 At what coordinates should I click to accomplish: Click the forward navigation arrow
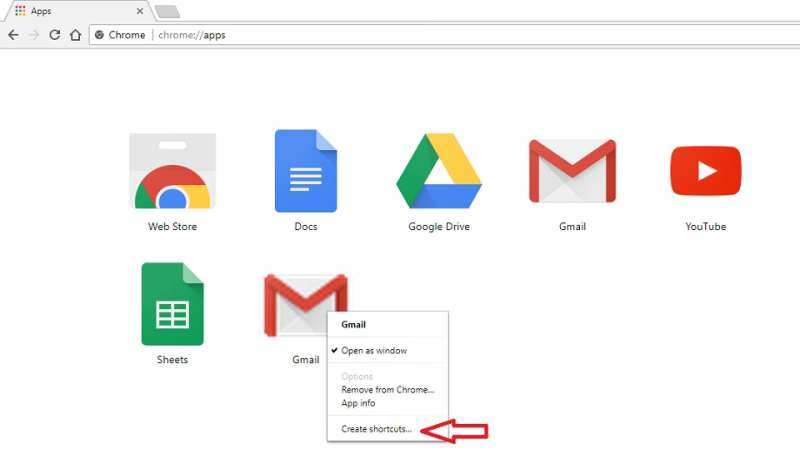tap(34, 35)
